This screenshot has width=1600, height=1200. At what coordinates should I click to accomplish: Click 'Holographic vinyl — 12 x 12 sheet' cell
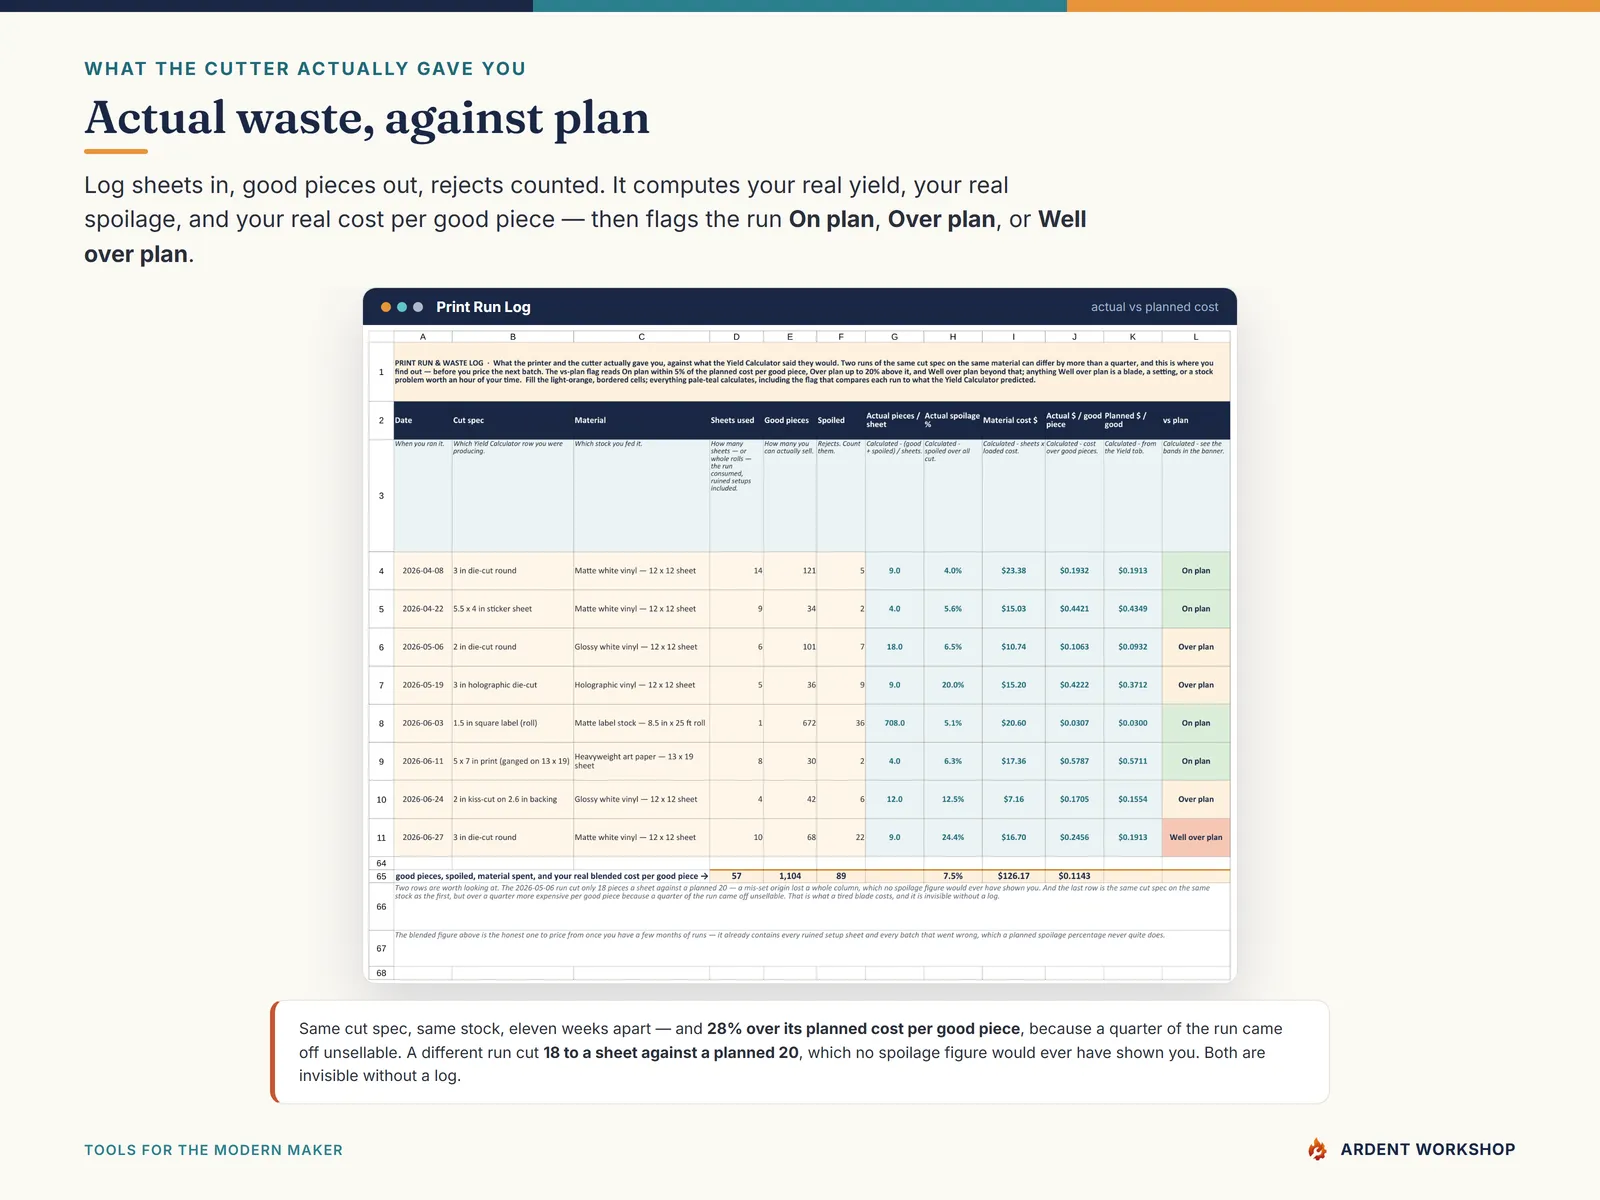point(641,685)
